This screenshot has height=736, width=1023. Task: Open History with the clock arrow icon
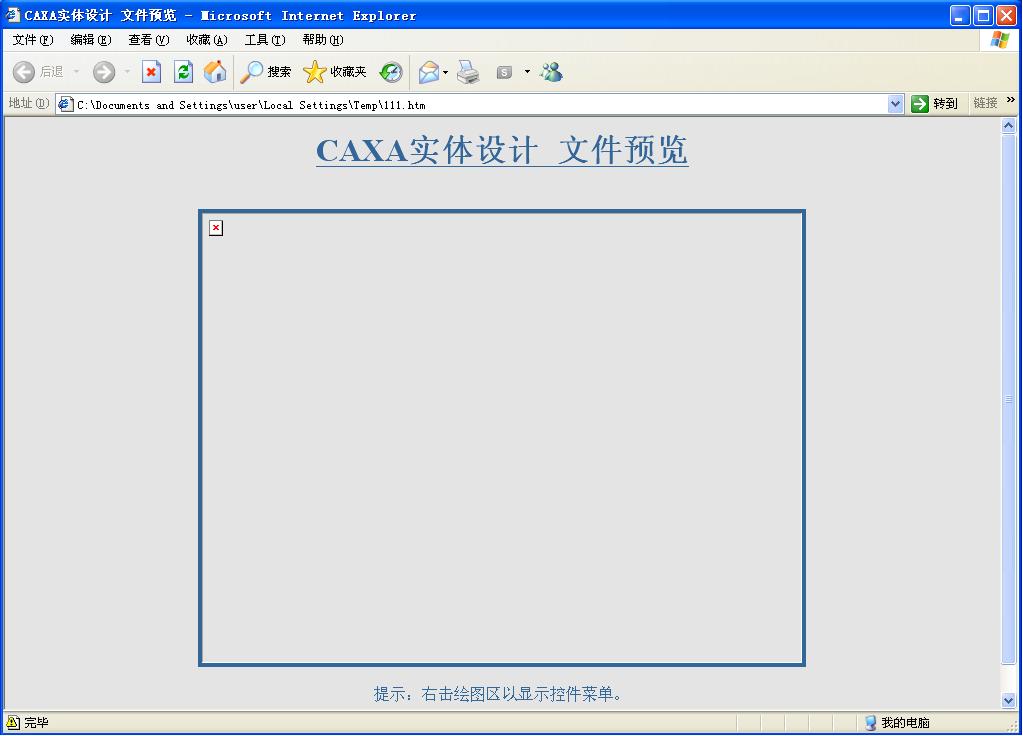(391, 72)
